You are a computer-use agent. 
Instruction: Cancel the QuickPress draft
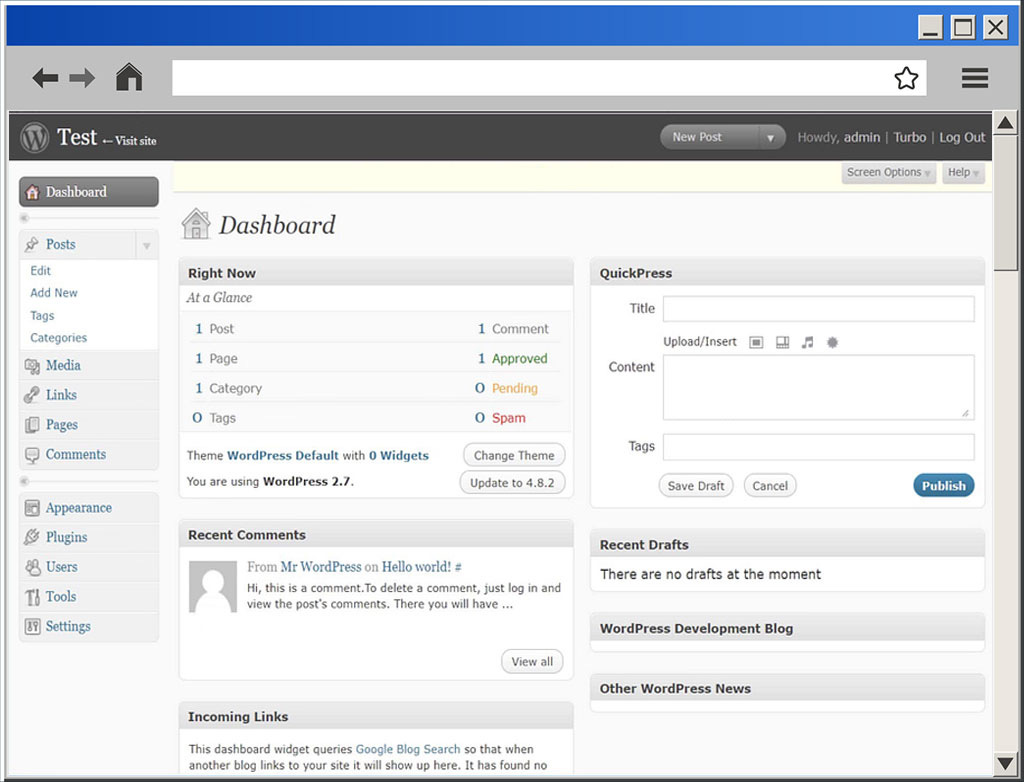point(770,486)
